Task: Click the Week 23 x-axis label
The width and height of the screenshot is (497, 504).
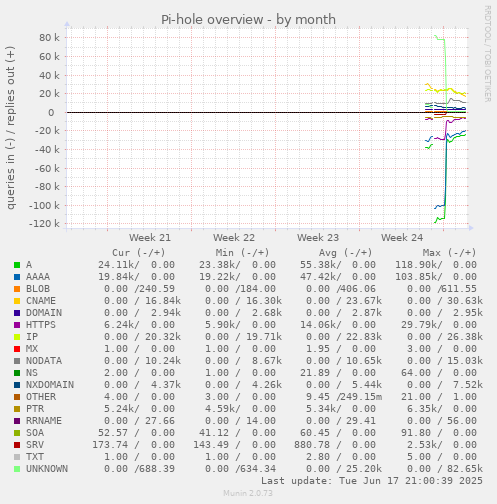Action: [x=318, y=238]
